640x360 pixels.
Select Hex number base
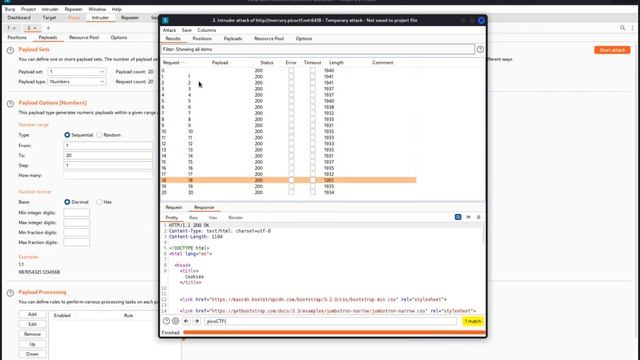pyautogui.click(x=99, y=202)
